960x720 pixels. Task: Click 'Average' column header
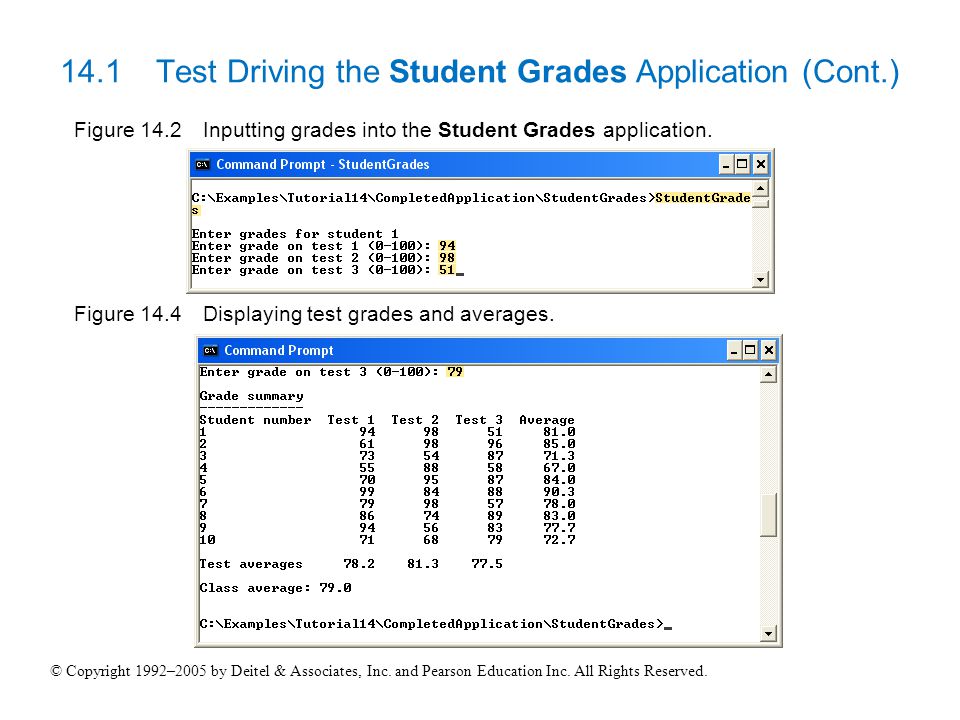pyautogui.click(x=547, y=420)
